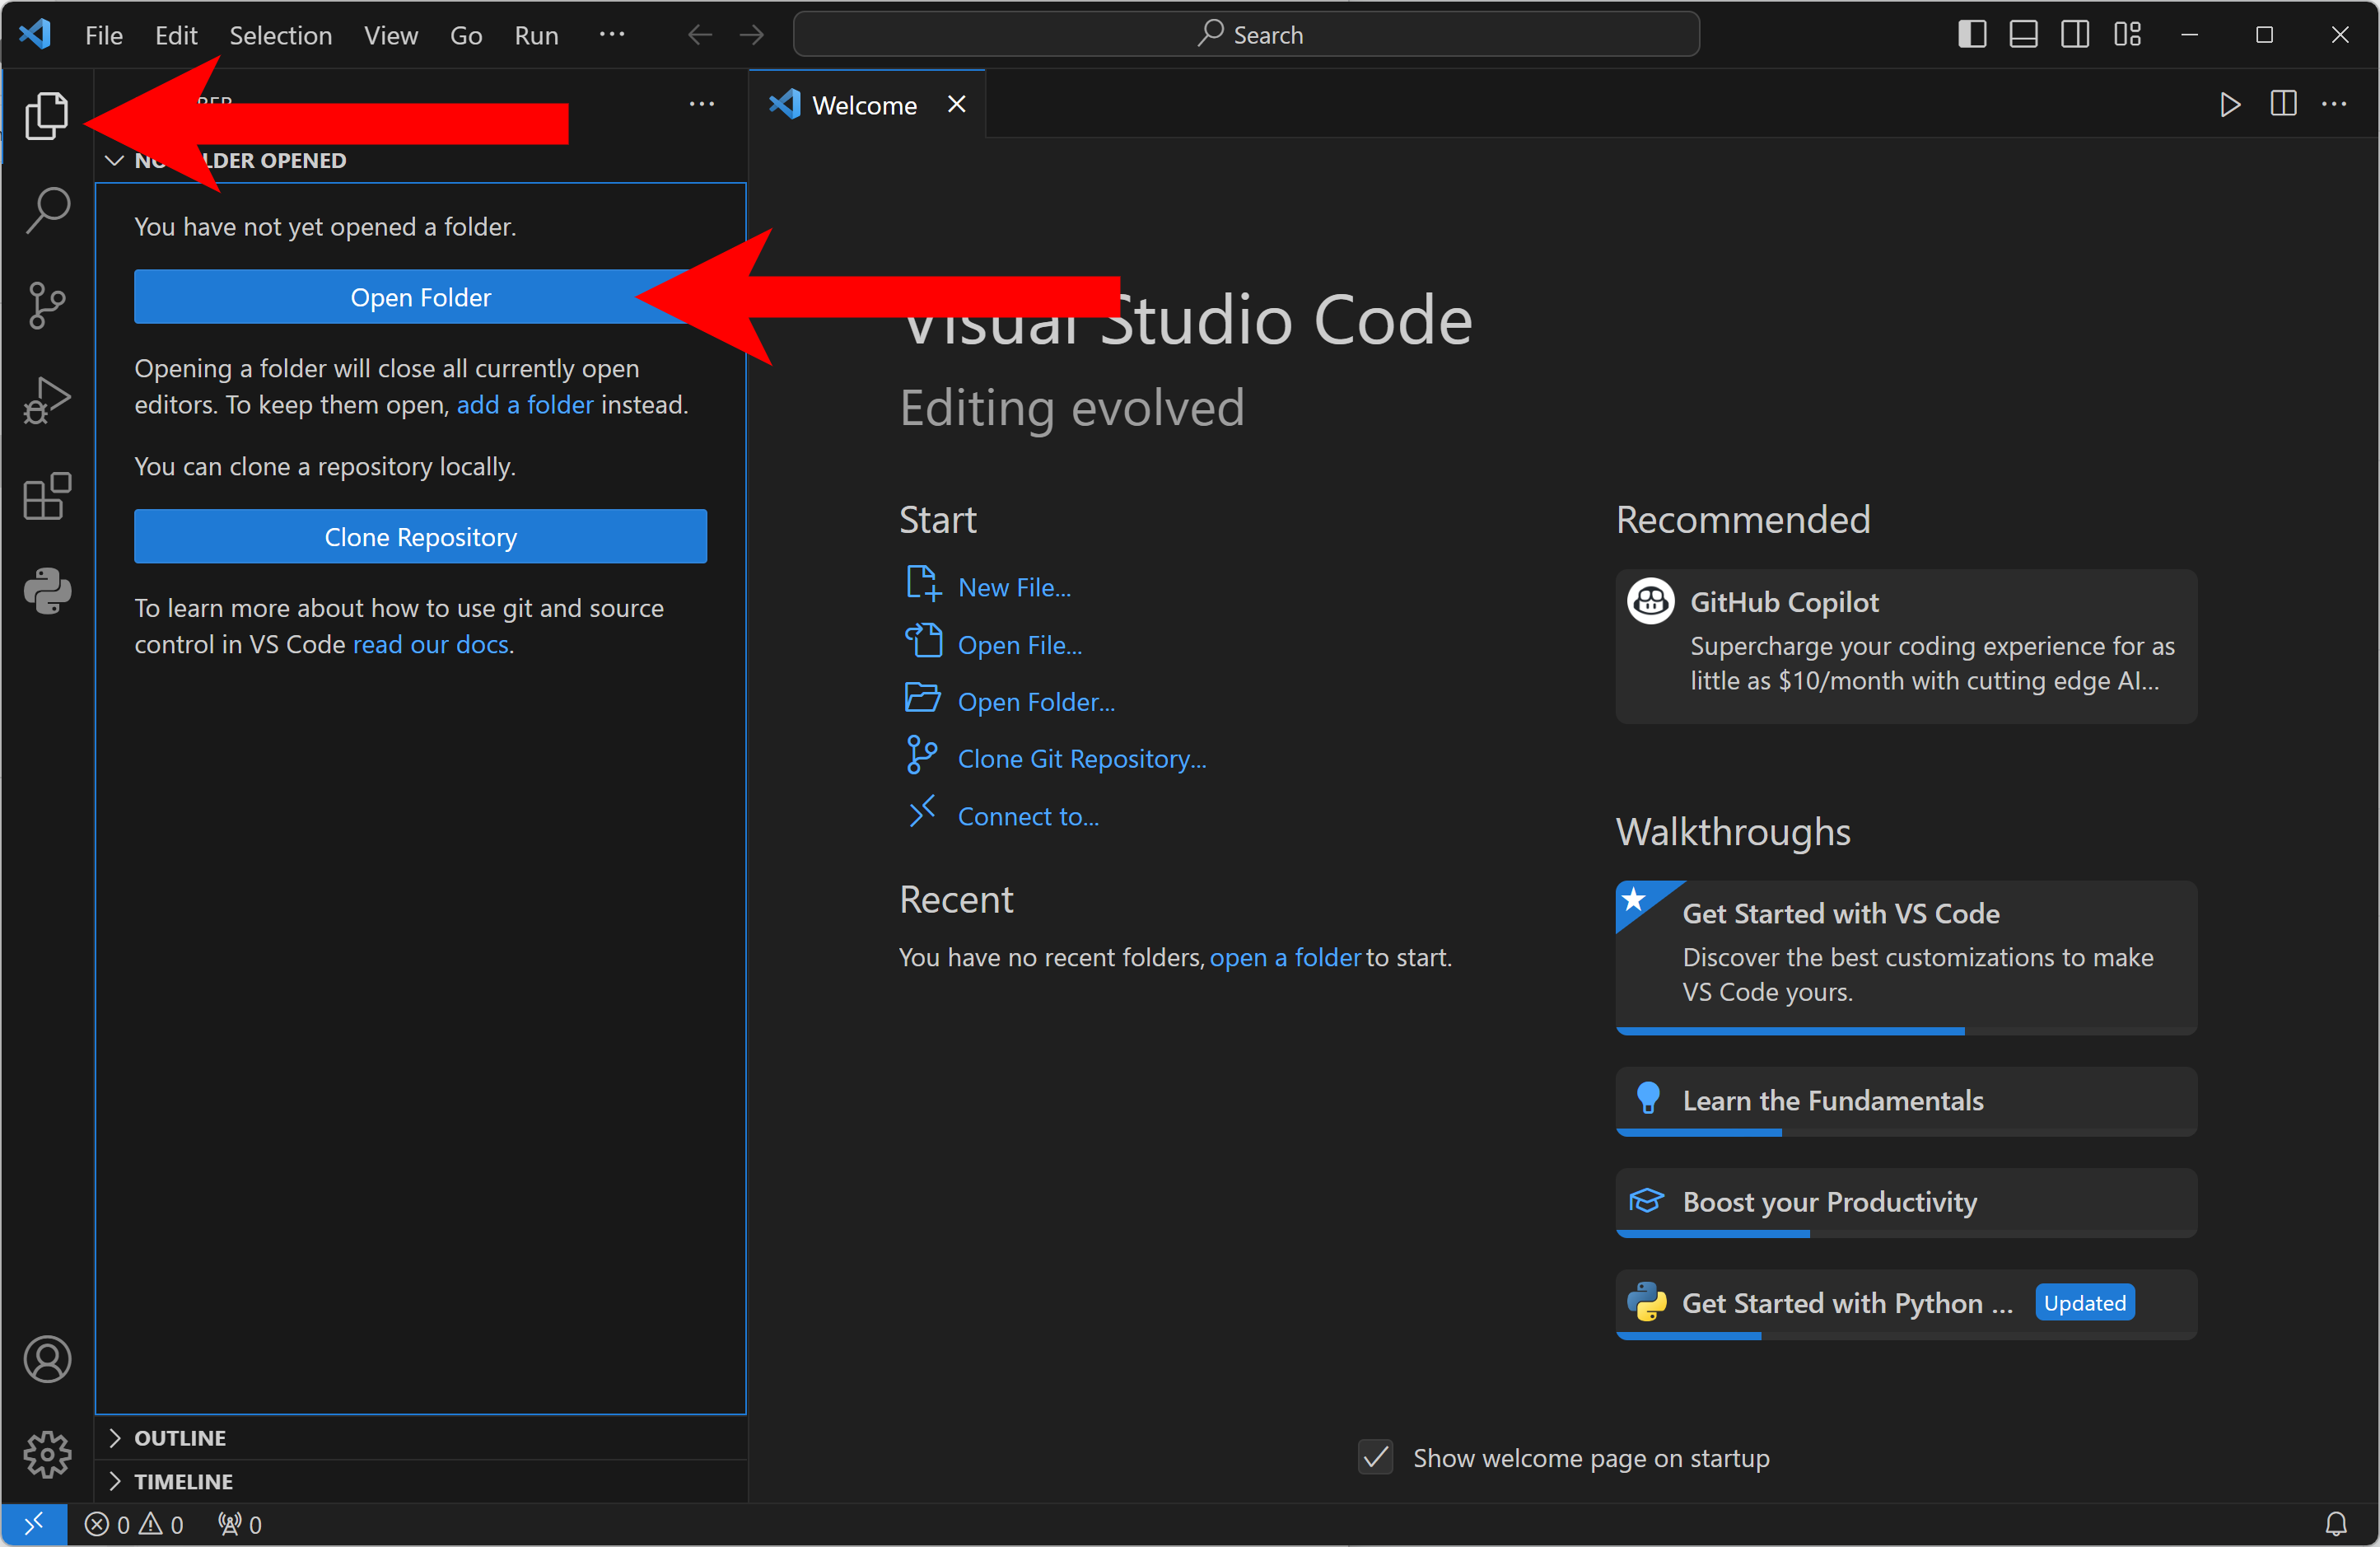Open the Customize Layout icon
Image resolution: width=2380 pixels, height=1547 pixels.
(2127, 35)
